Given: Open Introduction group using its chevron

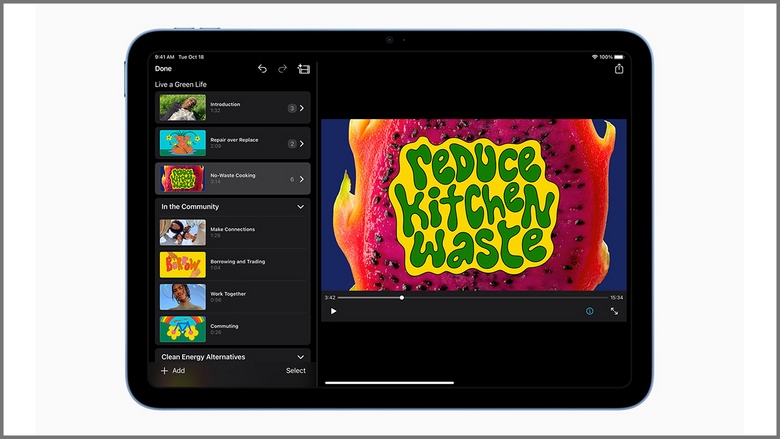Looking at the screenshot, I should (x=302, y=108).
